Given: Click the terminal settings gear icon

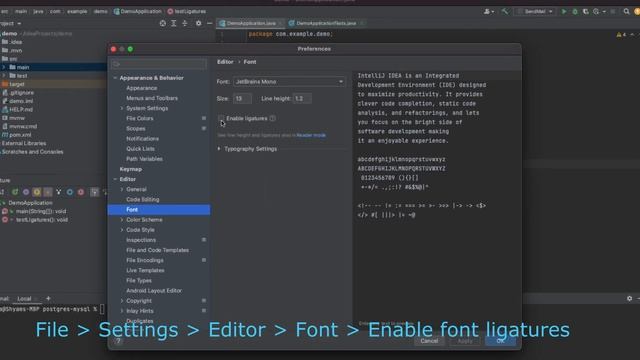Looking at the screenshot, I should click(x=629, y=298).
